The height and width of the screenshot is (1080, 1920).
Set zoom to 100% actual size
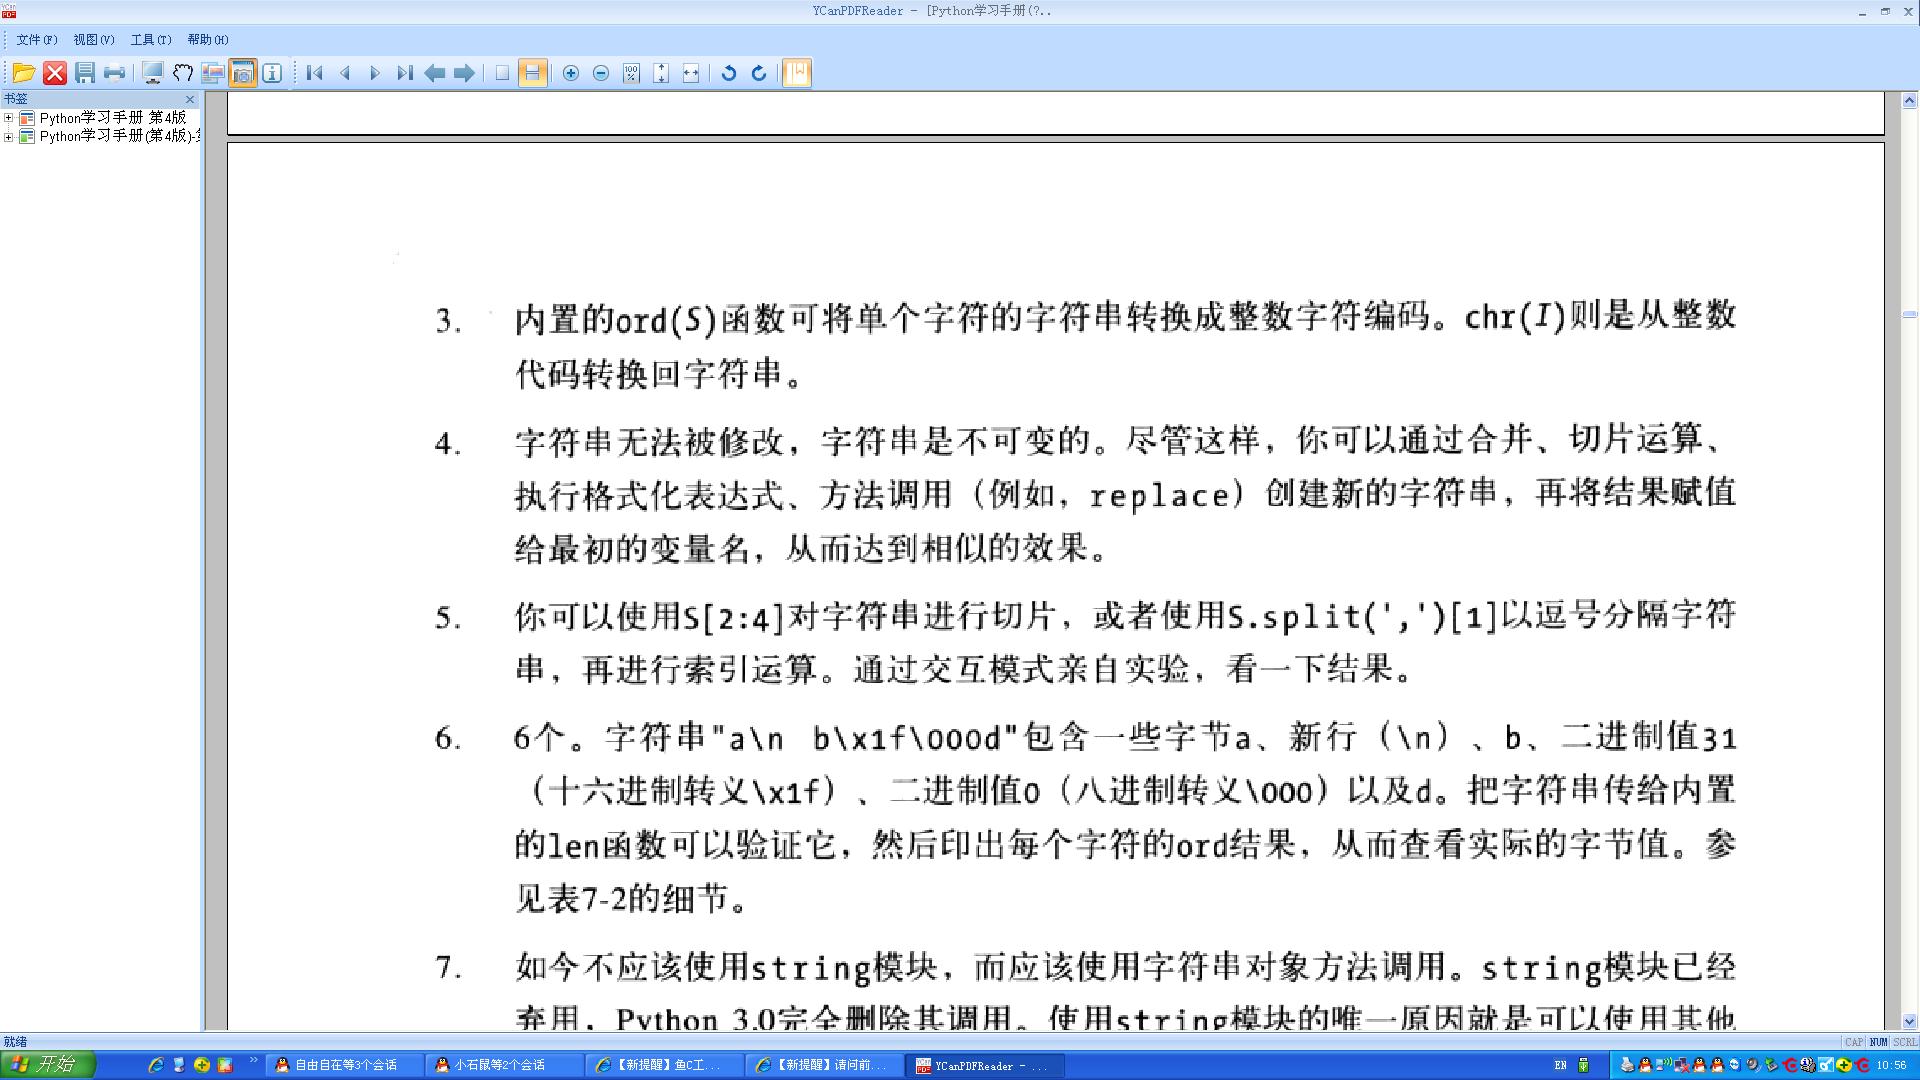(630, 73)
